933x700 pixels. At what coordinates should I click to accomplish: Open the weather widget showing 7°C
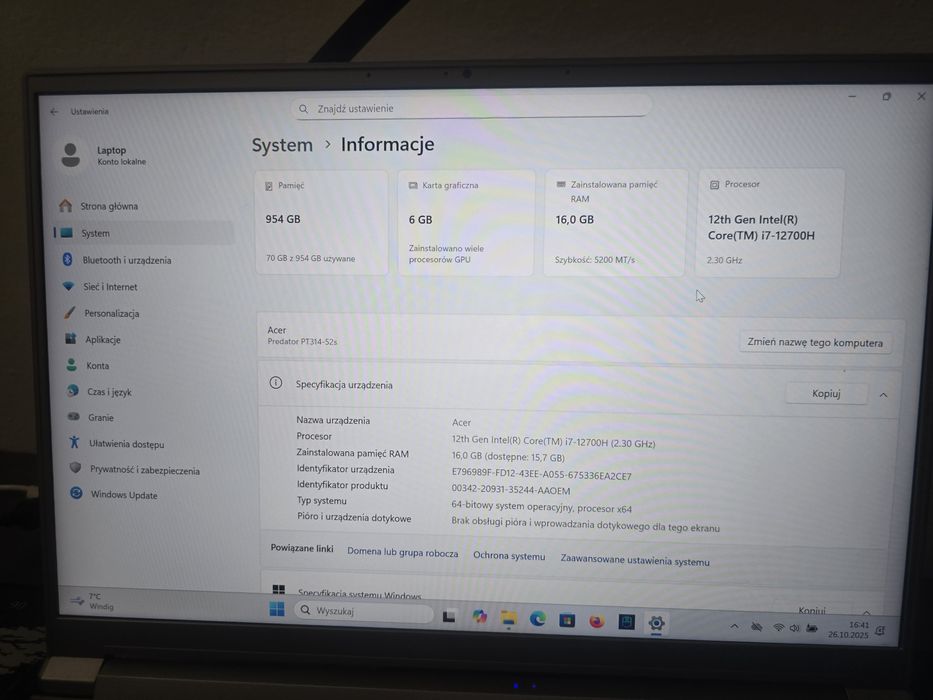pyautogui.click(x=92, y=601)
